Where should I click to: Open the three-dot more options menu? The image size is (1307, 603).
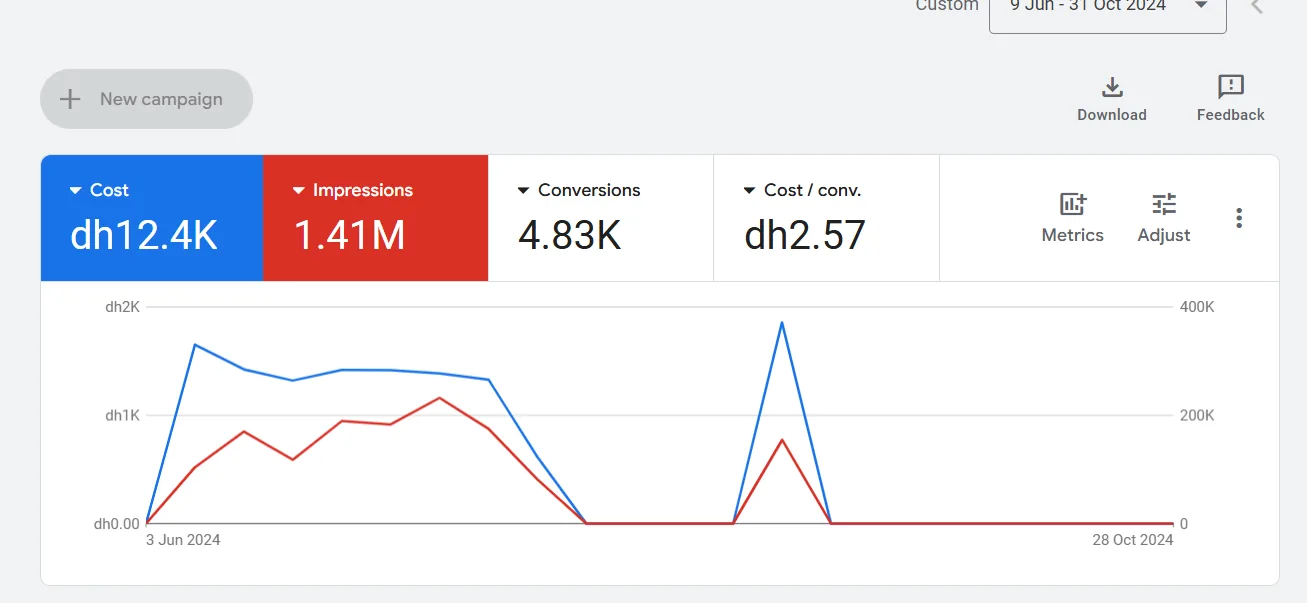(x=1239, y=218)
